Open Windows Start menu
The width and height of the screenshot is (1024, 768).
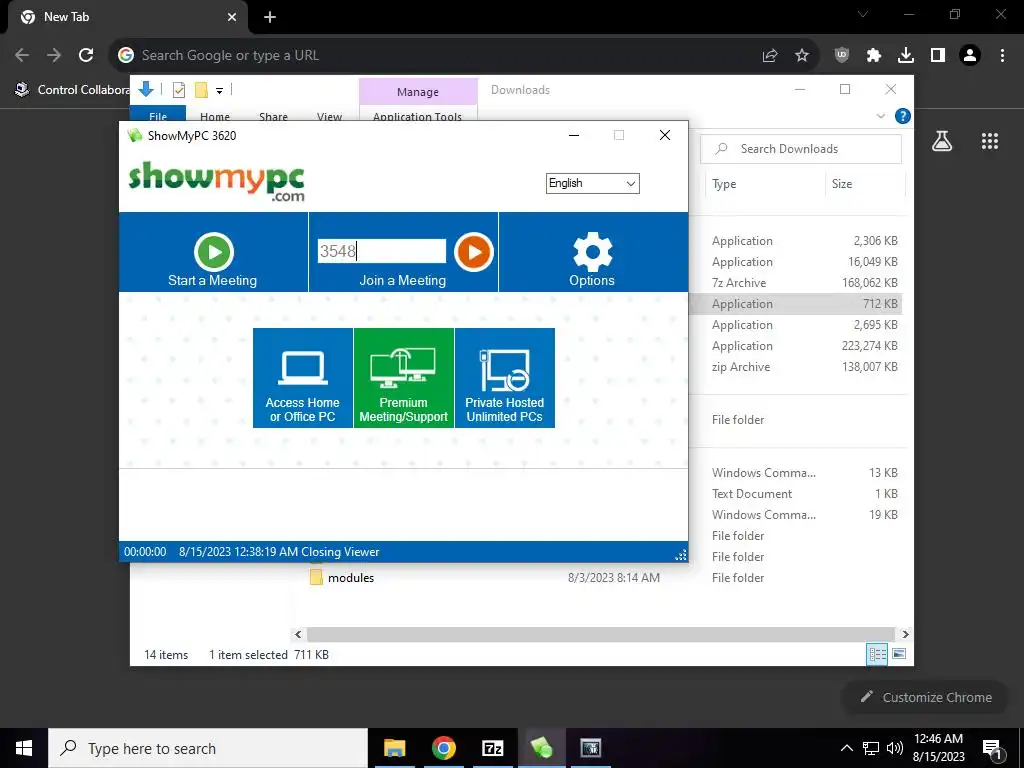(24, 748)
